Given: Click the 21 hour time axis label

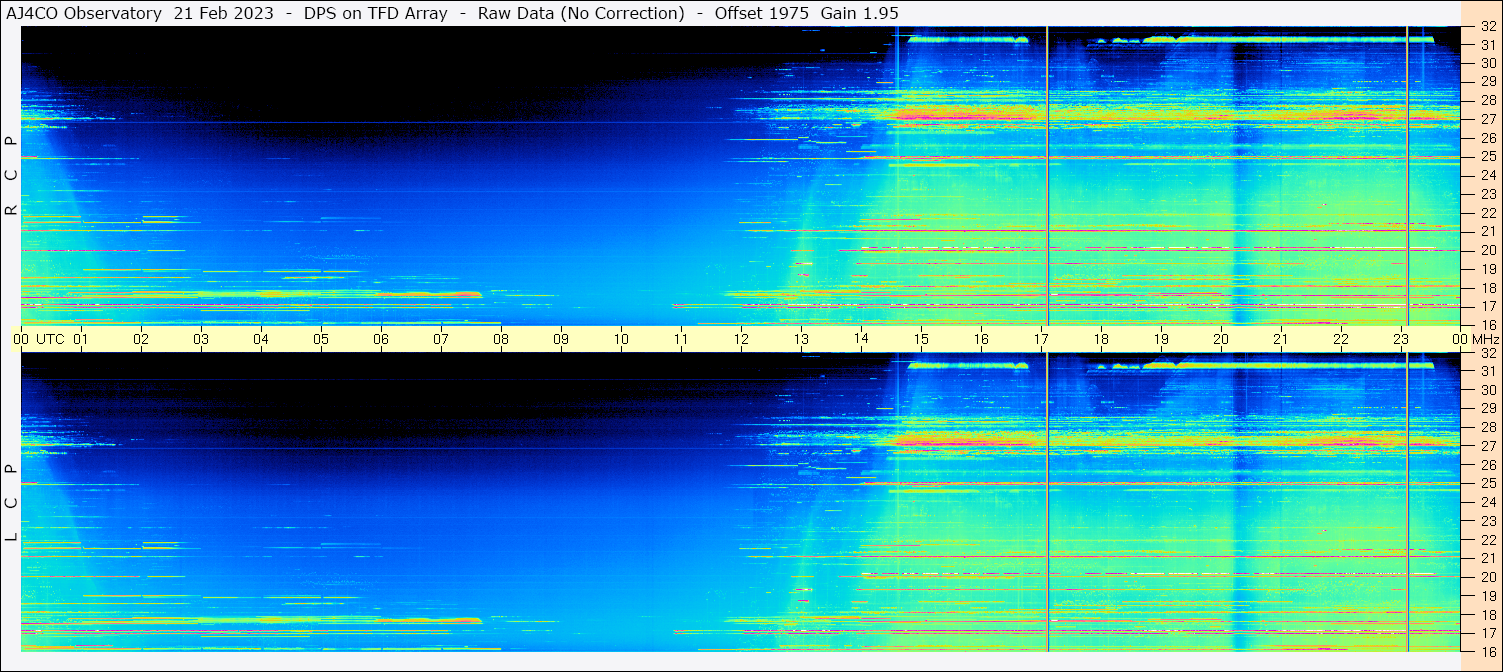Looking at the screenshot, I should pos(1281,339).
